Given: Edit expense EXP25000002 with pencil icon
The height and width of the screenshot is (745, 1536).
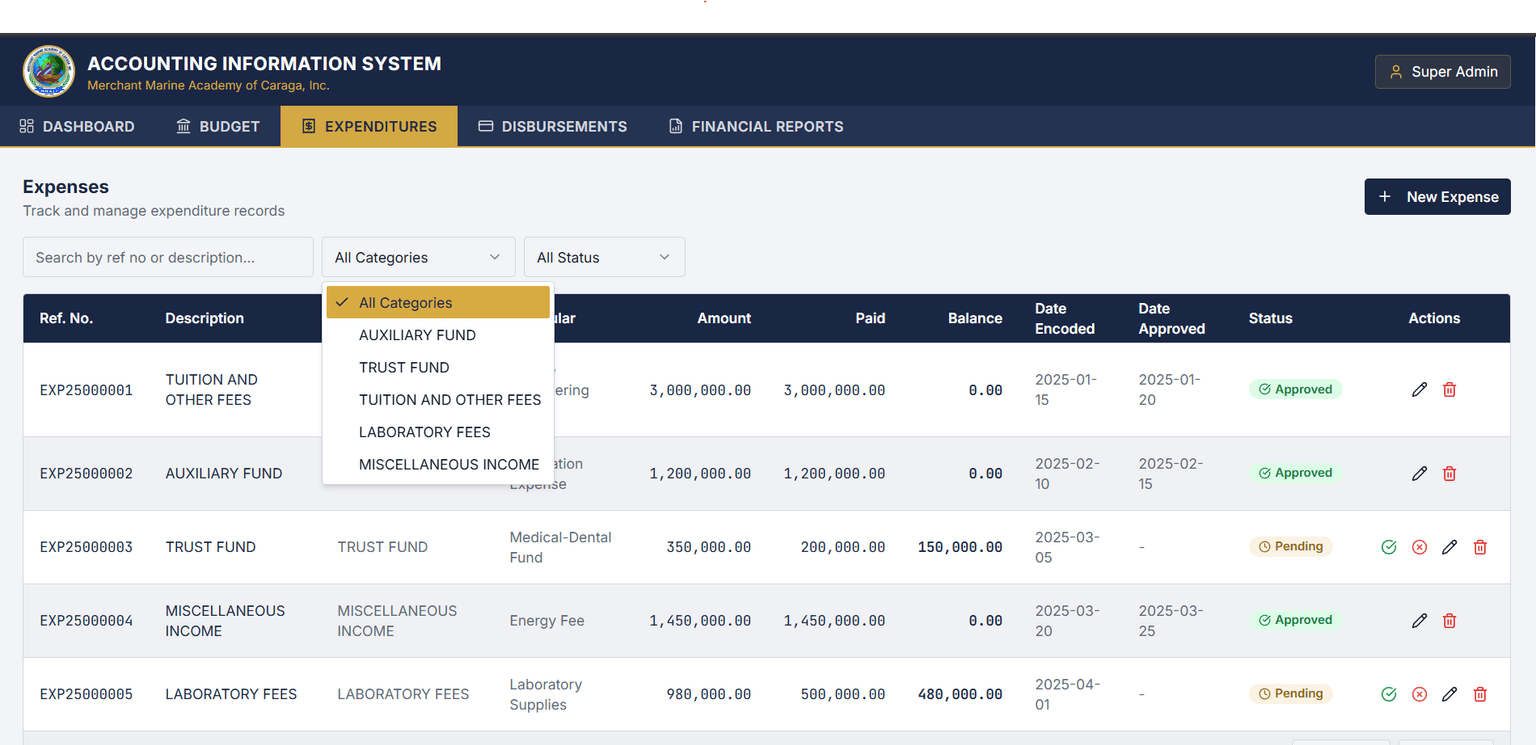Looking at the screenshot, I should (1419, 473).
